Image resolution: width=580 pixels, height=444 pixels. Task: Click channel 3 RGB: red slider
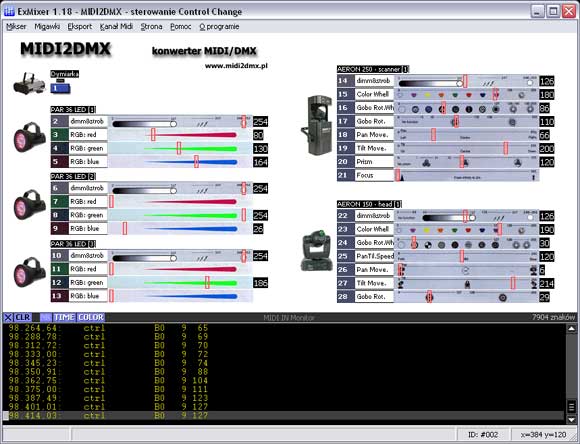180,135
